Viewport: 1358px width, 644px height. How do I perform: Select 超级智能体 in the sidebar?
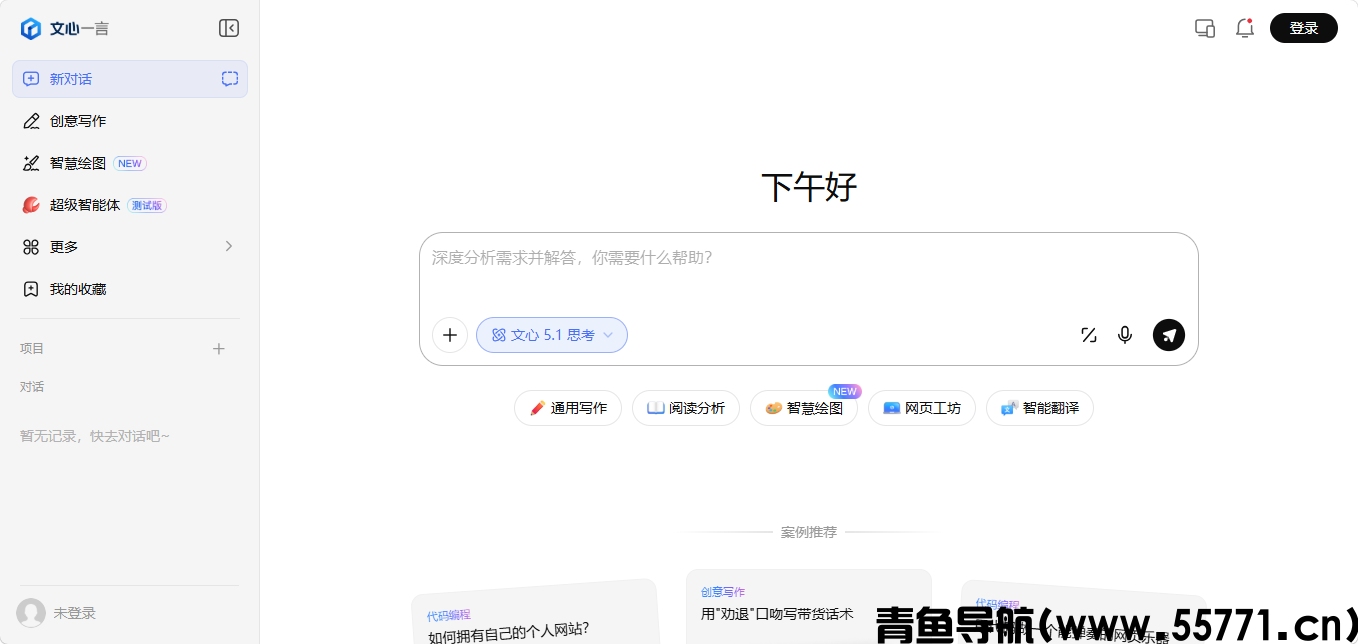[129, 205]
